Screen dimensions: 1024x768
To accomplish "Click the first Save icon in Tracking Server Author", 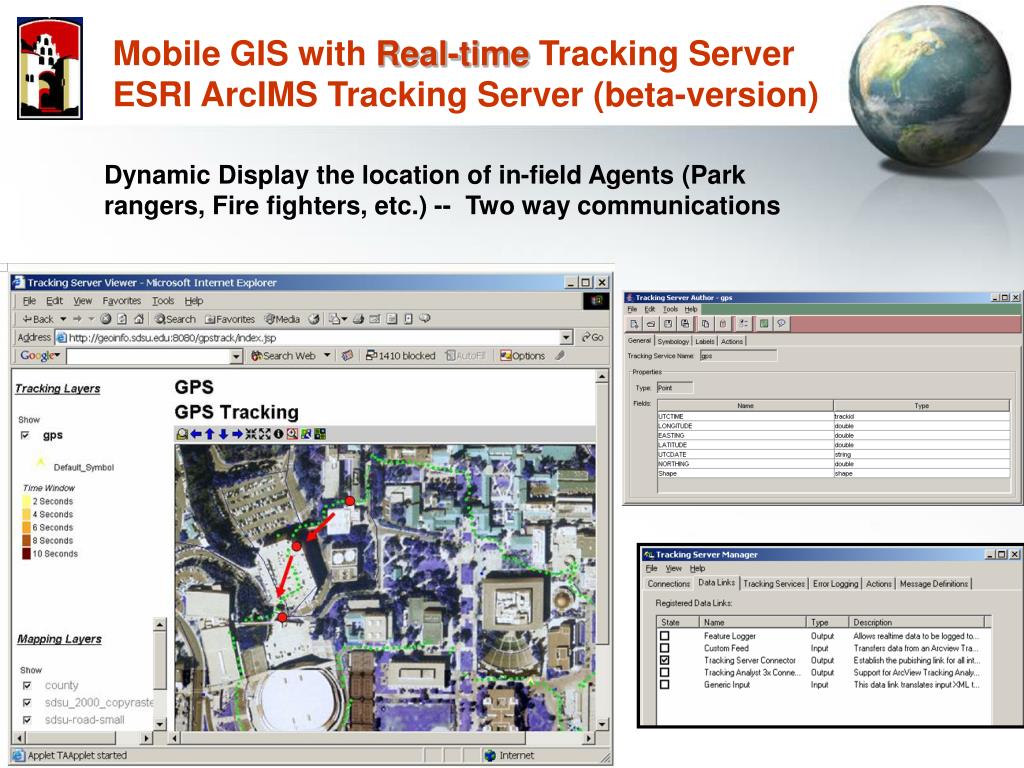I will [668, 324].
